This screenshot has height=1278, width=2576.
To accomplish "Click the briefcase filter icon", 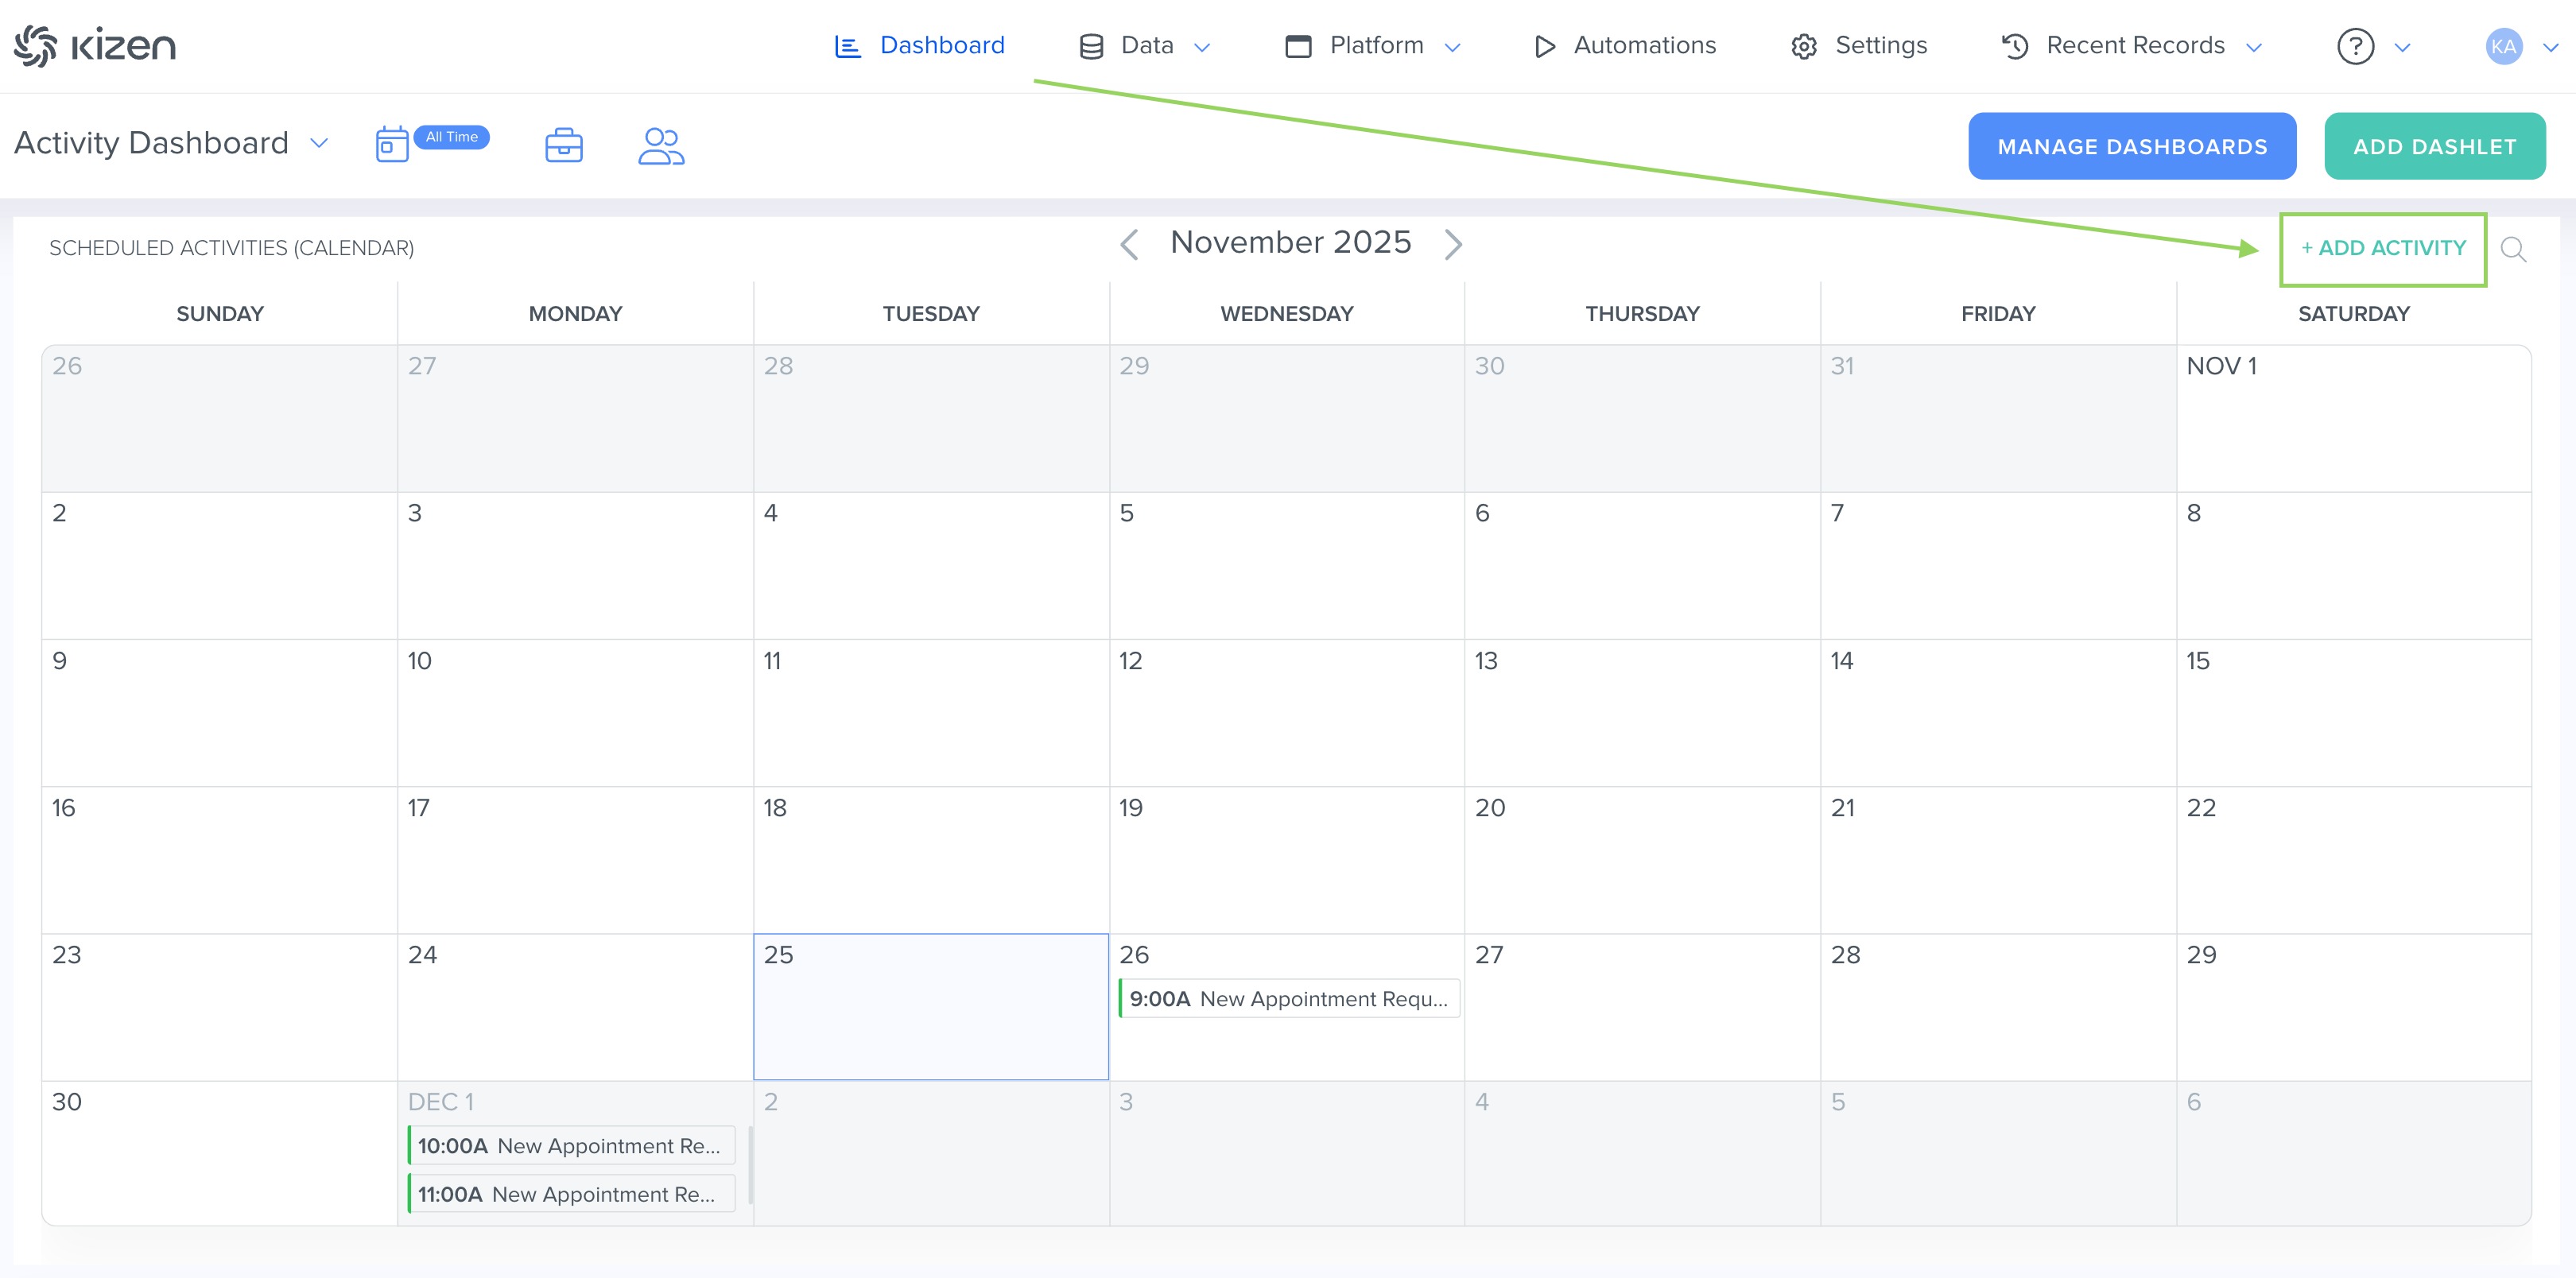I will pos(563,146).
